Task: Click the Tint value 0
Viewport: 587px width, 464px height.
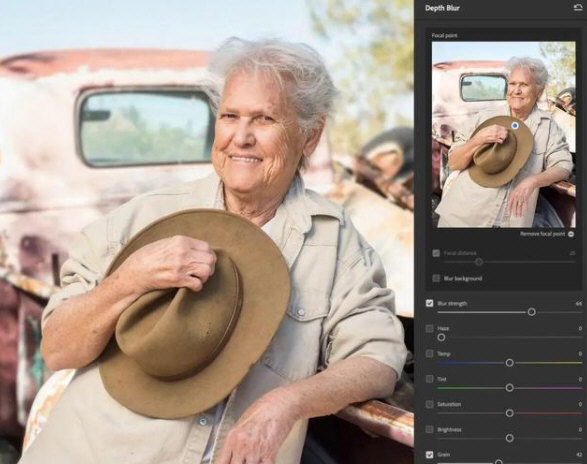Action: point(580,379)
